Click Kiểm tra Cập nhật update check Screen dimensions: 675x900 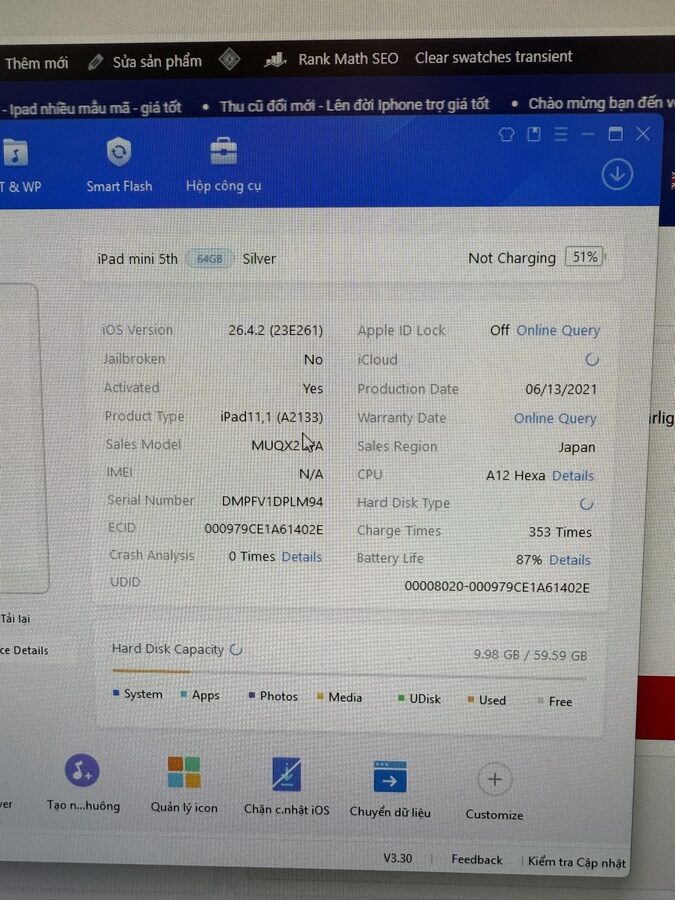pos(576,862)
